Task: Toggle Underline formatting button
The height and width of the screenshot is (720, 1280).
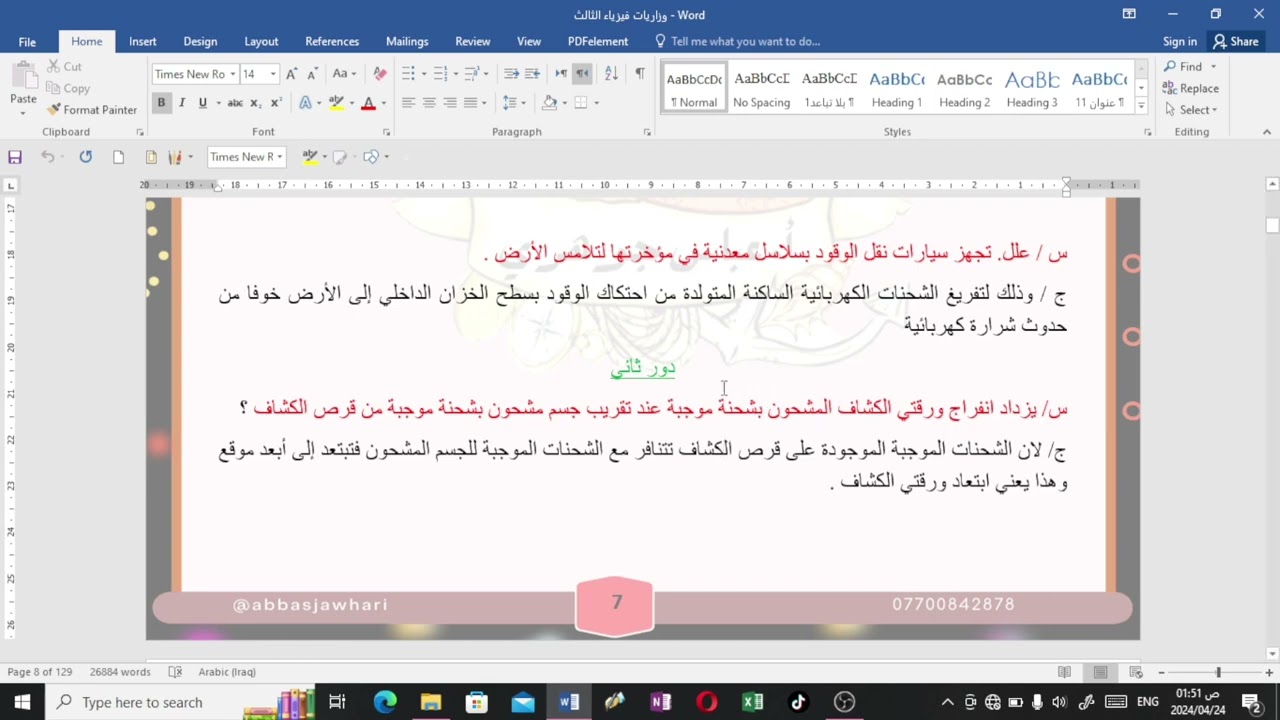Action: click(203, 103)
